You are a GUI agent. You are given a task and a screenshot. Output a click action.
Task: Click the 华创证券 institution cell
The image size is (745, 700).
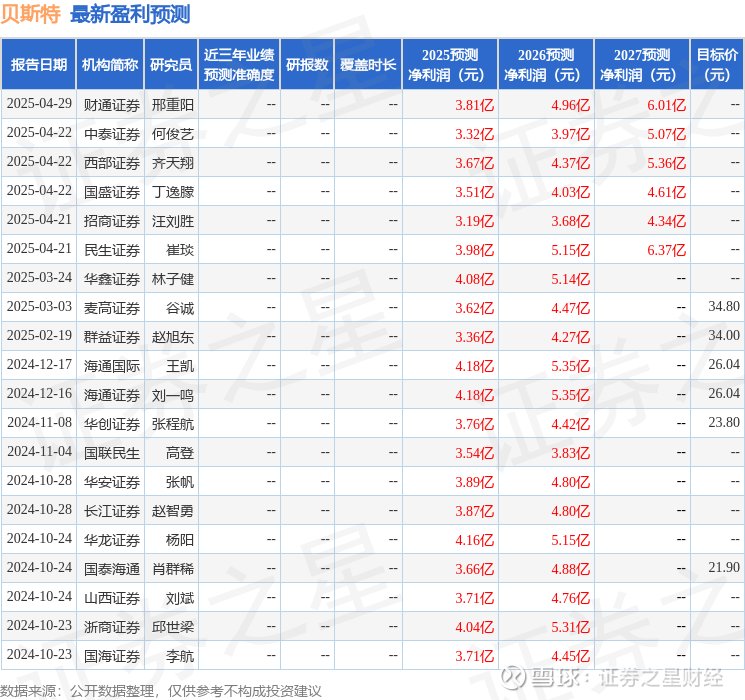click(112, 424)
